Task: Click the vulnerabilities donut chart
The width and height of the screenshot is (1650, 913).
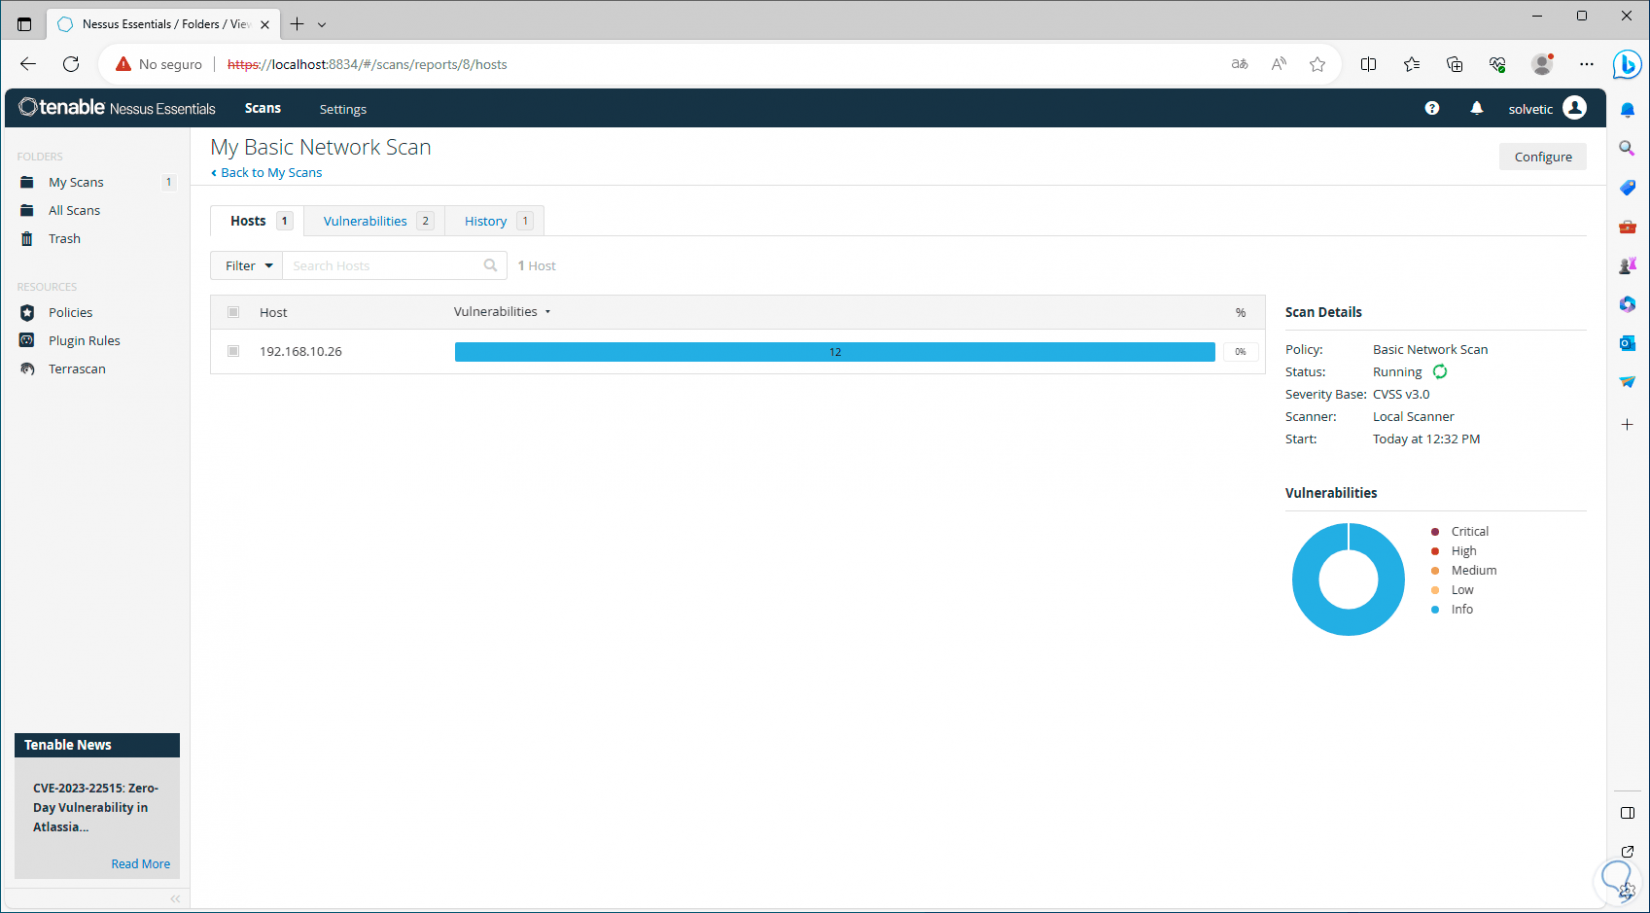Action: pyautogui.click(x=1348, y=579)
